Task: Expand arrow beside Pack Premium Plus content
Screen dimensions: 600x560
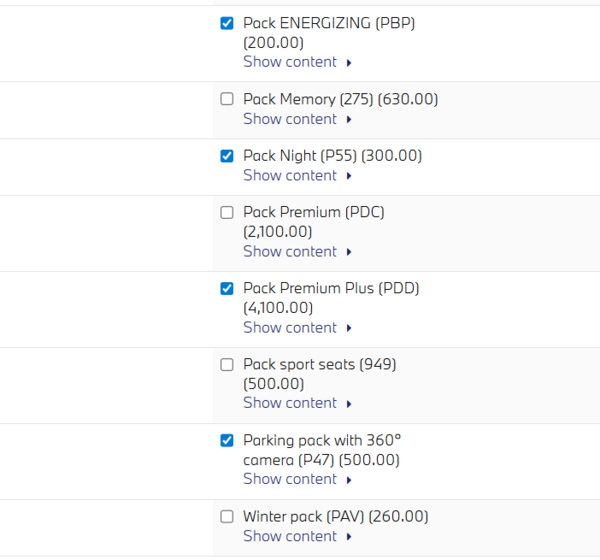Action: pyautogui.click(x=349, y=328)
